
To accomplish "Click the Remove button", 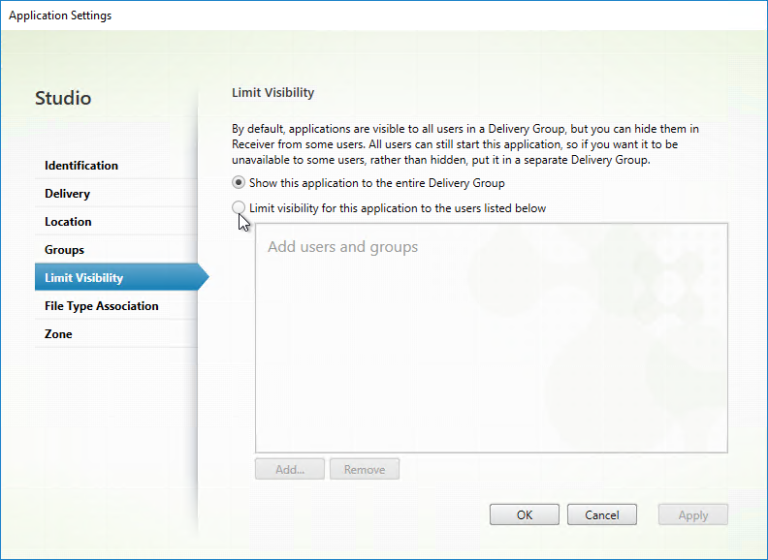I will point(365,469).
